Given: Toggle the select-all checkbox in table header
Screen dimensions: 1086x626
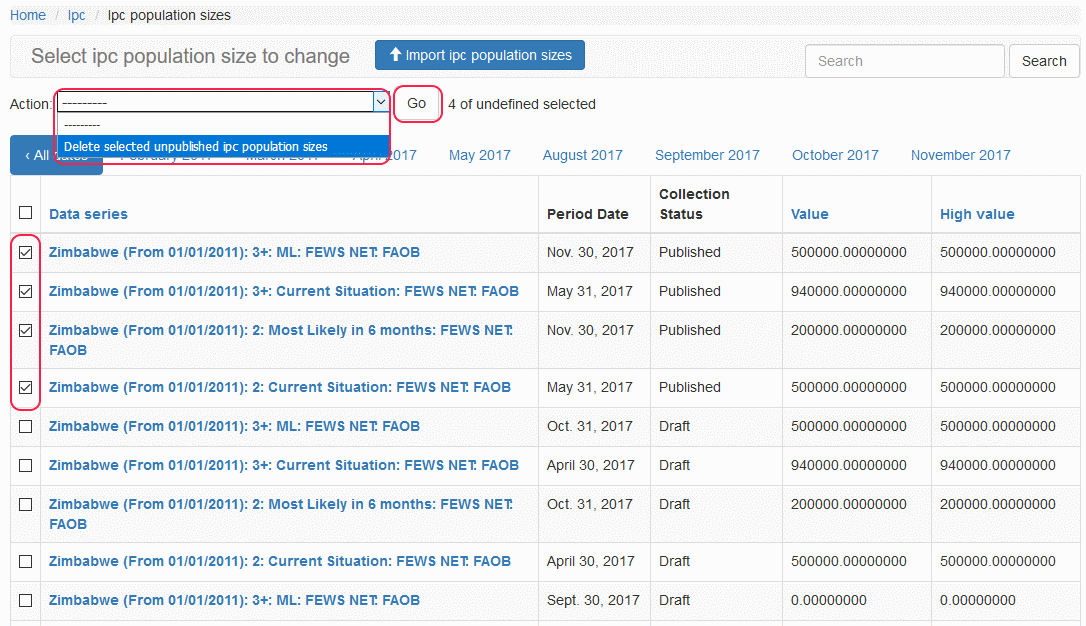Looking at the screenshot, I should point(26,212).
